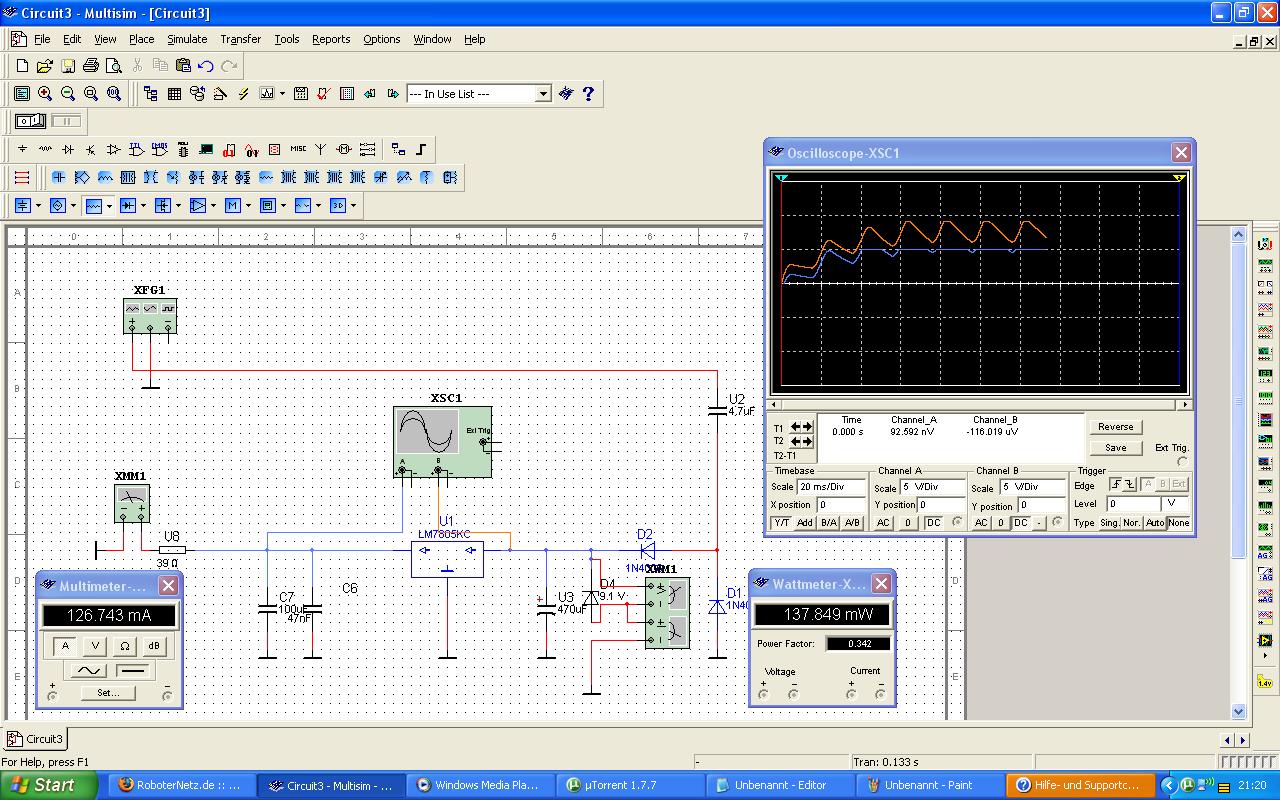1280x800 pixels.
Task: Select the Circuit3 sheet tab
Action: [36, 739]
